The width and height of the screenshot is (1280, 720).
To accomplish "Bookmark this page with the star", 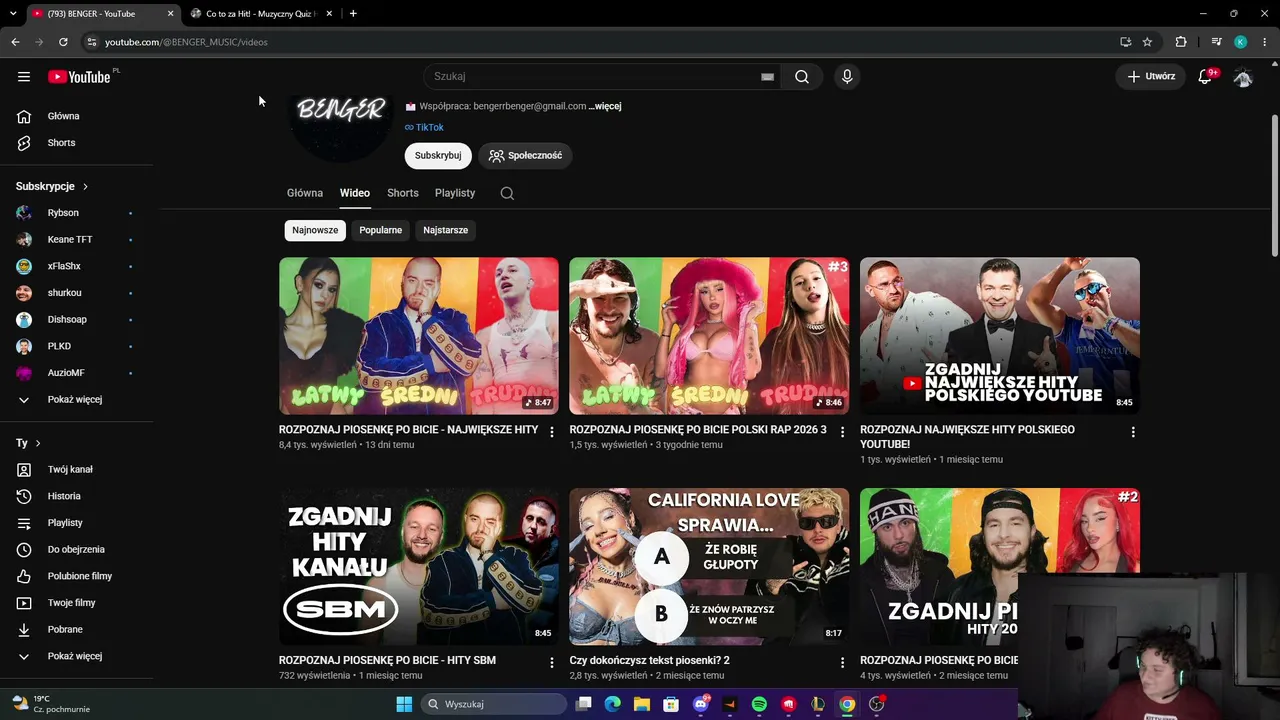I will click(1147, 42).
